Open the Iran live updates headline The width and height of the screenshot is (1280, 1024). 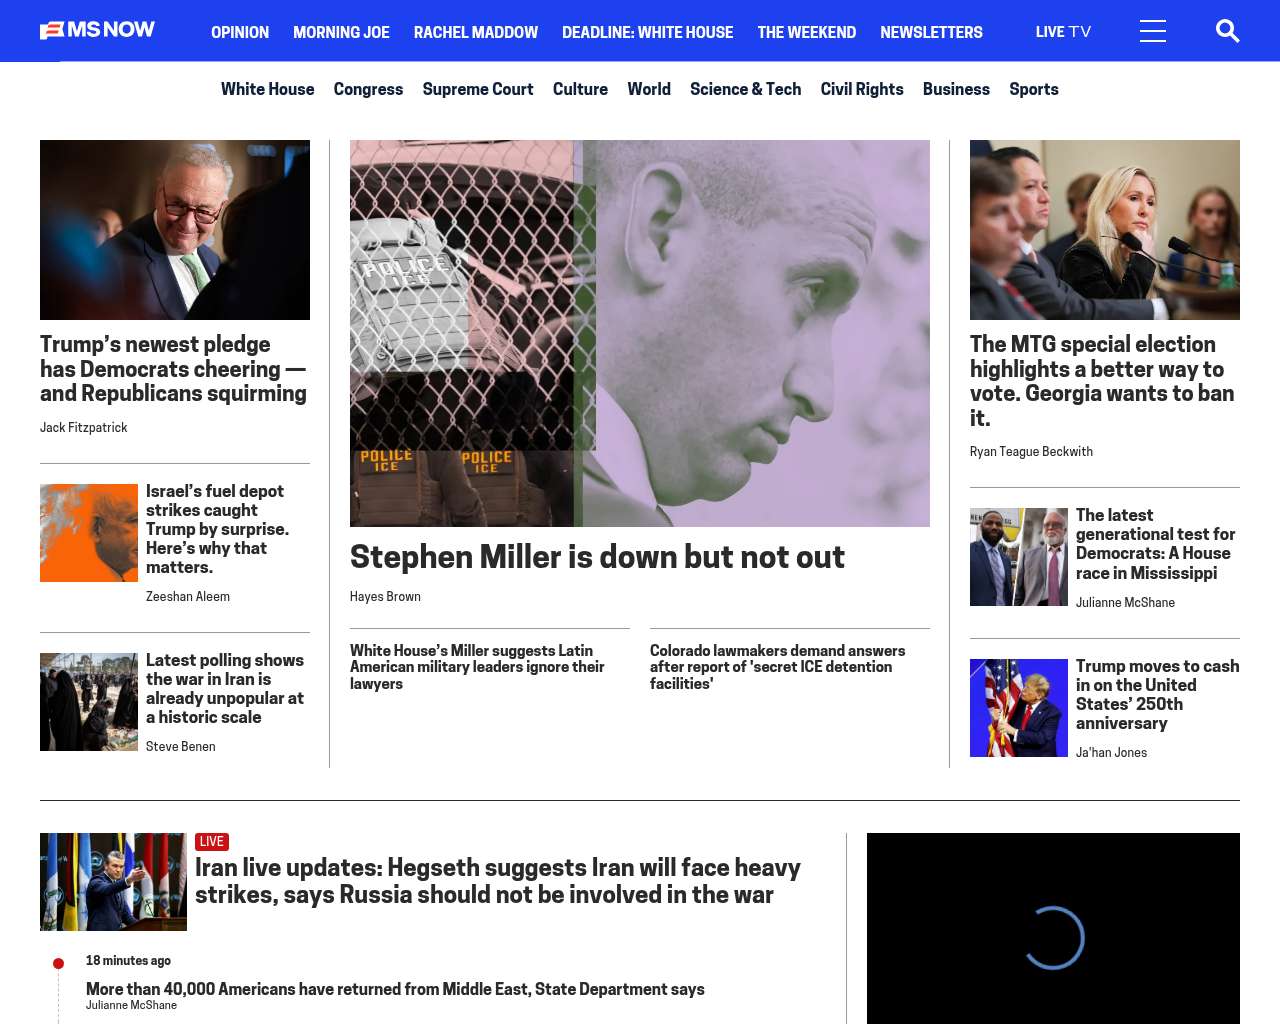pos(498,881)
